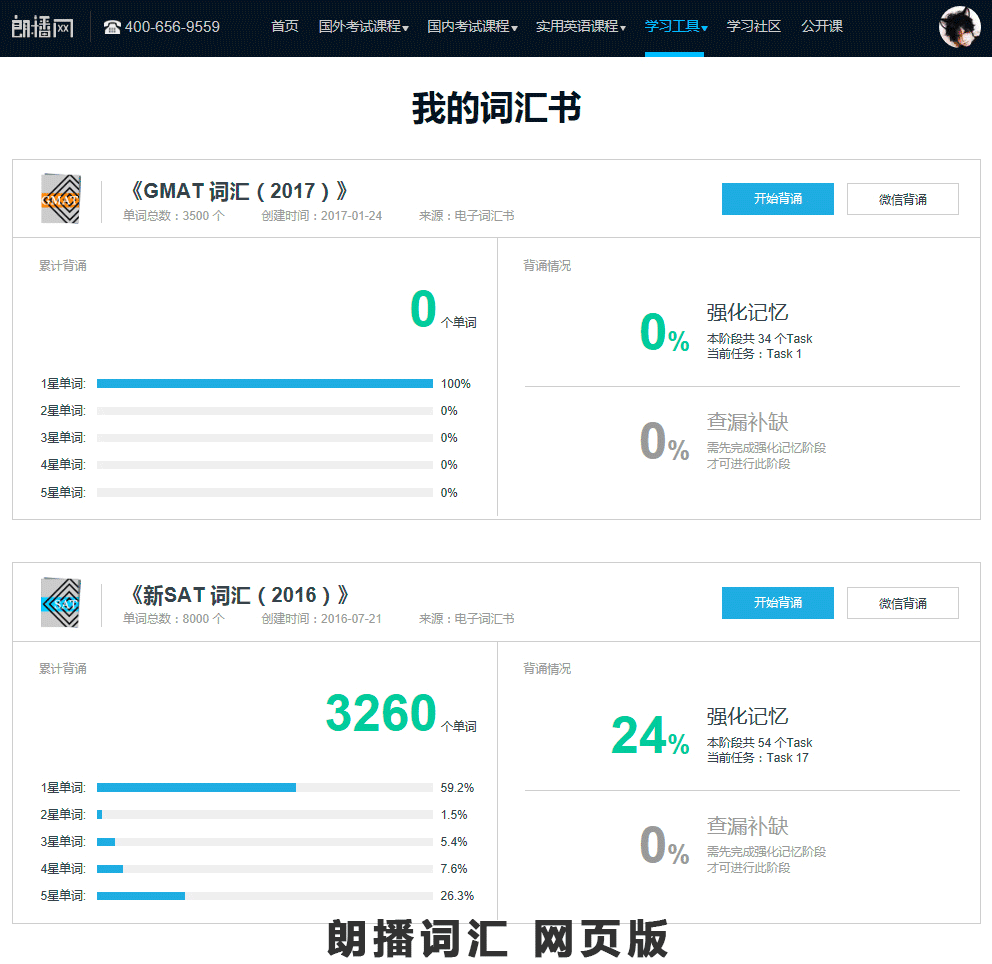
Task: Click SAT's 单词总数：8000 个 text
Action: (x=174, y=619)
